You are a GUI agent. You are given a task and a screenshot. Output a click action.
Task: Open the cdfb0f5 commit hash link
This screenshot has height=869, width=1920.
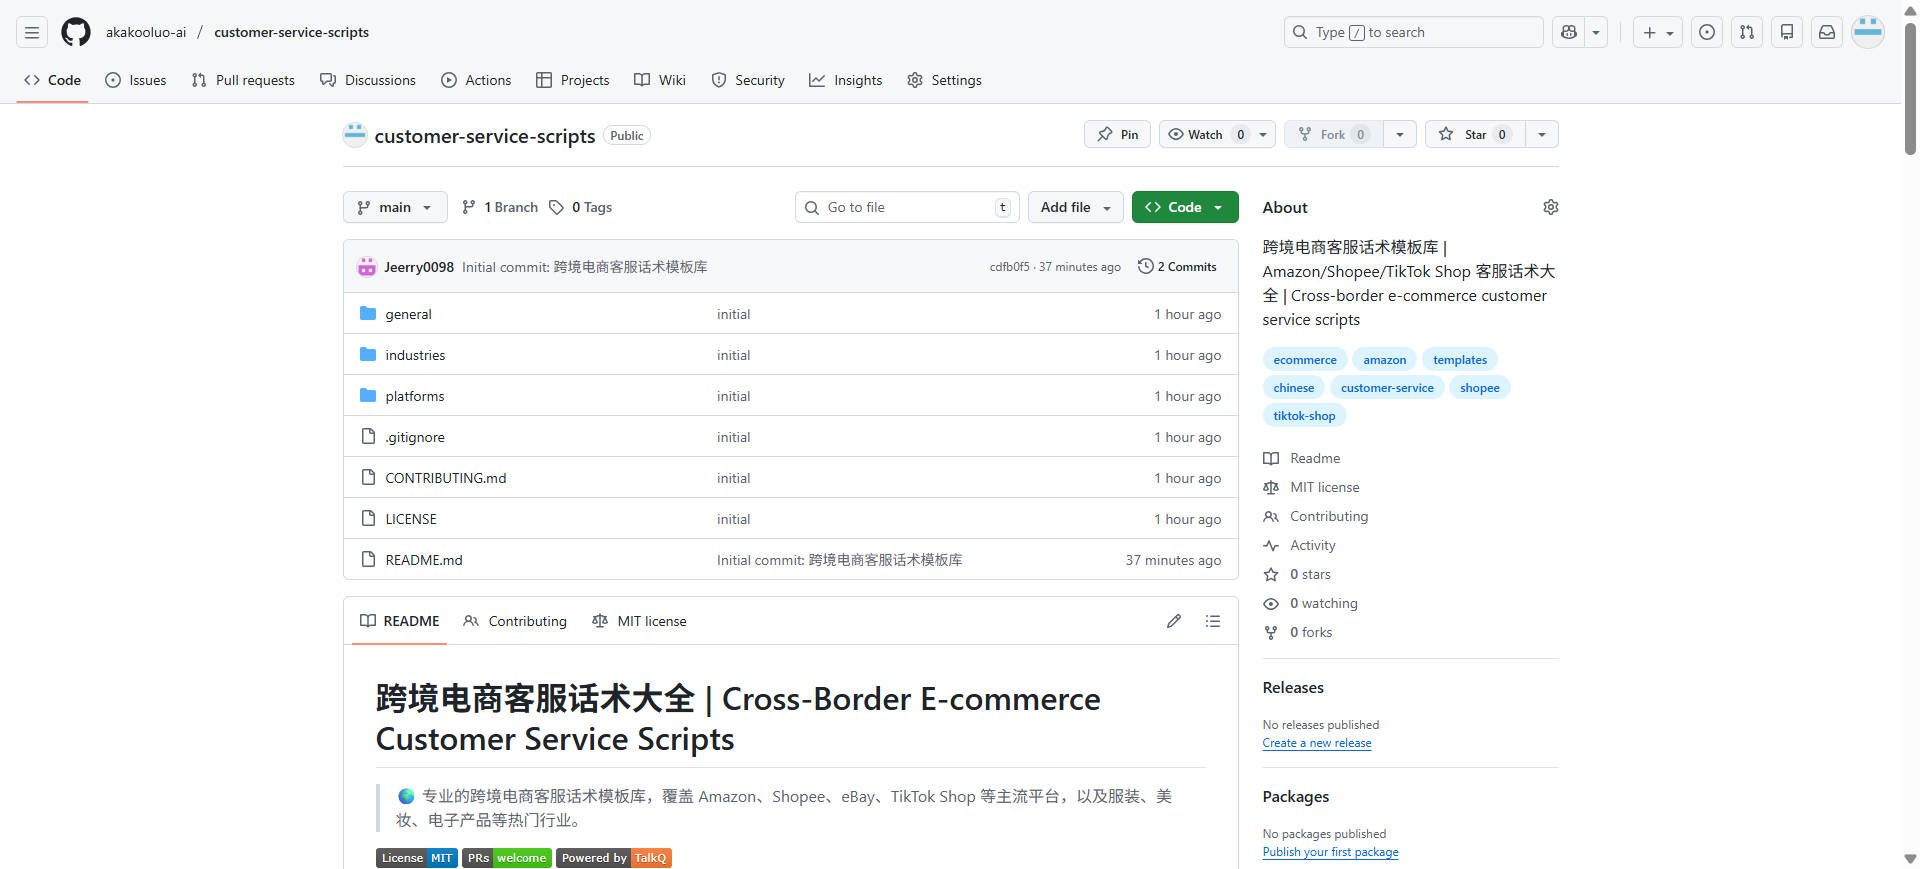pos(1009,267)
